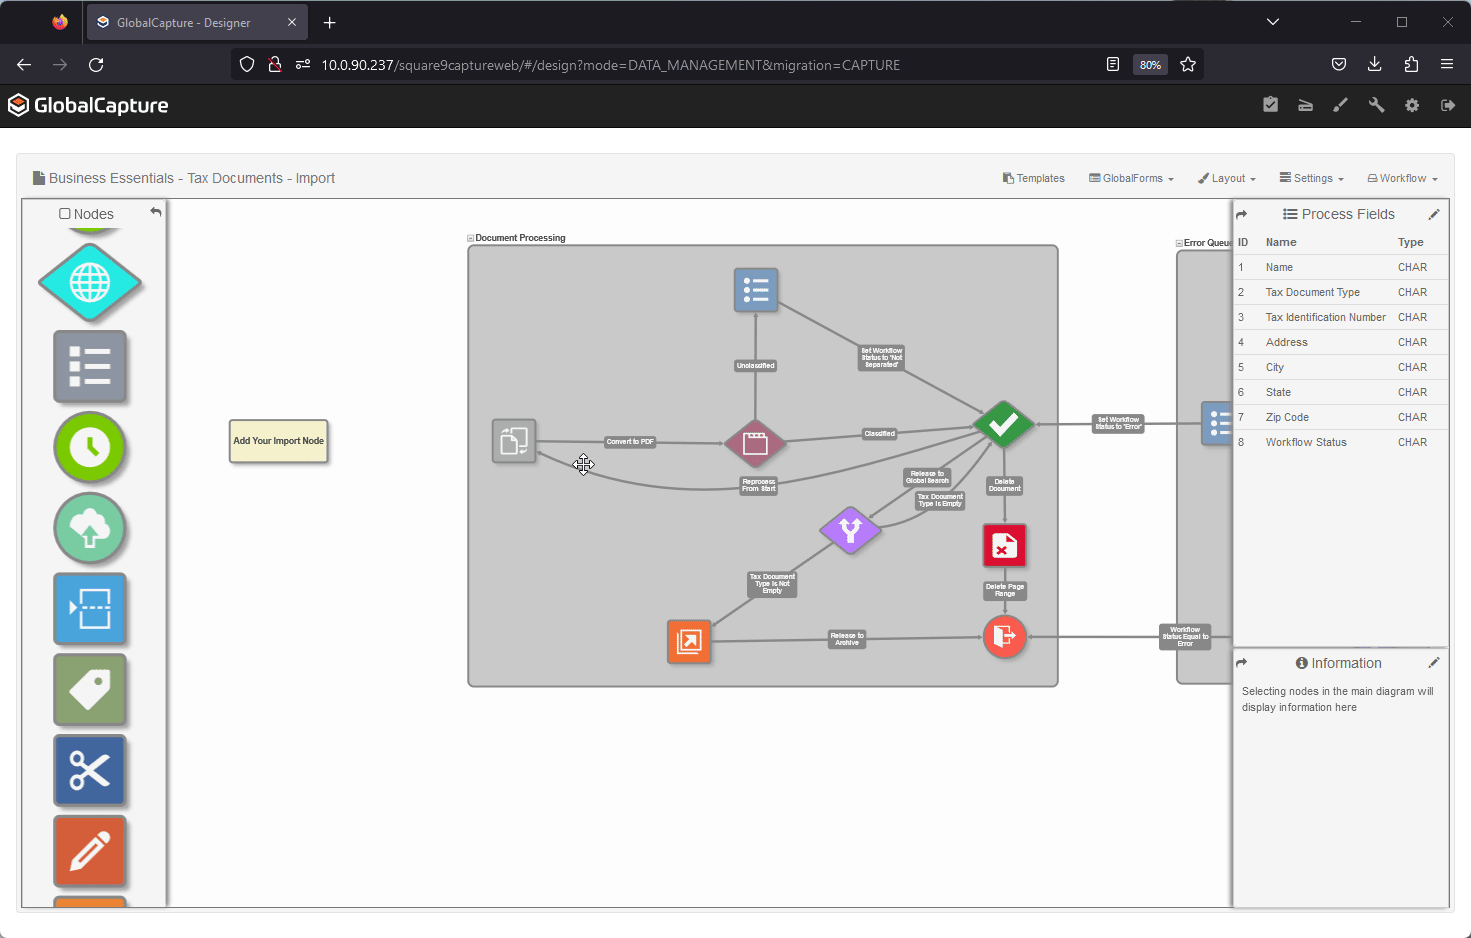
Task: Edit Process Fields using pencil icon
Action: pyautogui.click(x=1433, y=214)
